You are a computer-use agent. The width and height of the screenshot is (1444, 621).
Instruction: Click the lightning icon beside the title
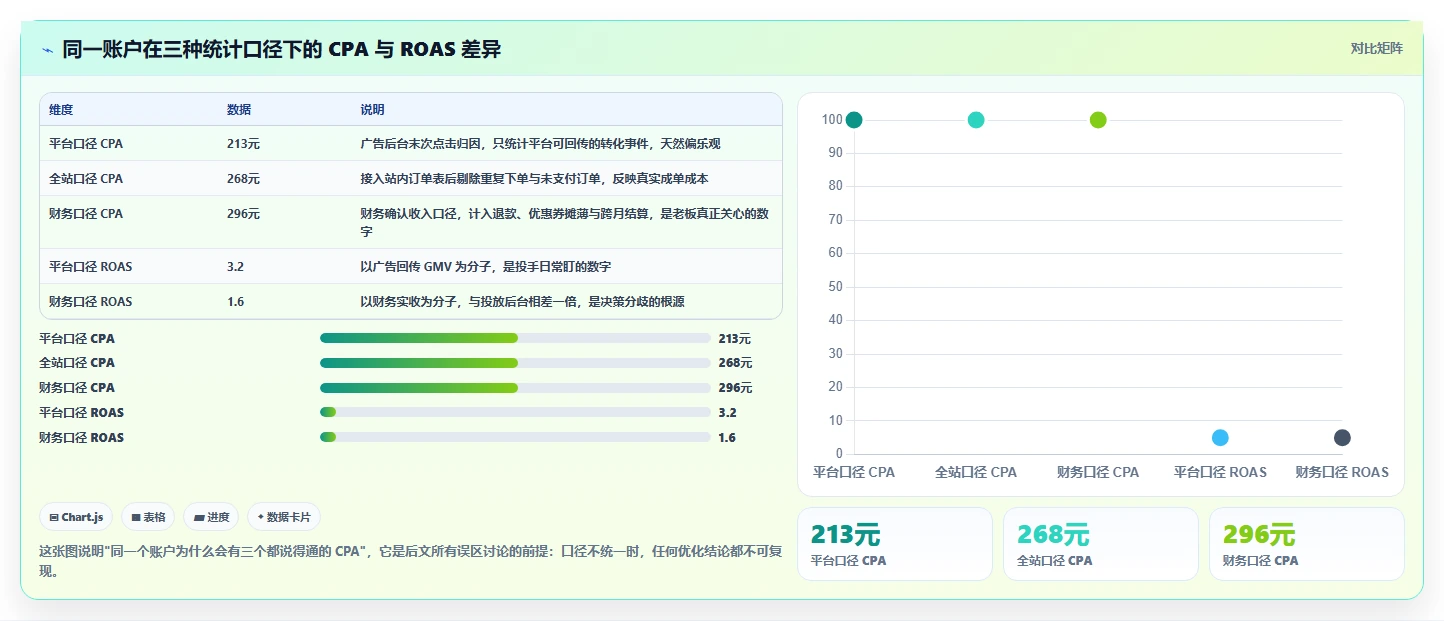tap(47, 50)
